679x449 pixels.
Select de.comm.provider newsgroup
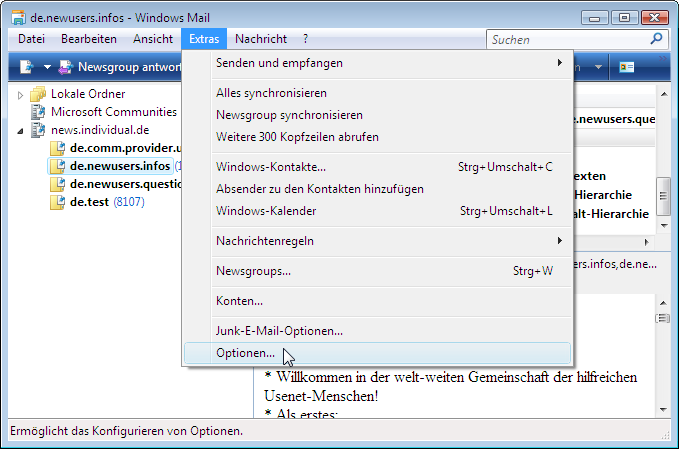[126, 148]
